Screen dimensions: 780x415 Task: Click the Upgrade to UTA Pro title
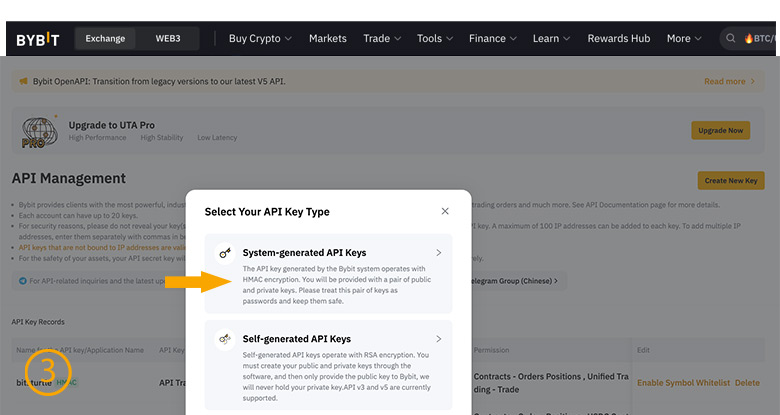tap(111, 125)
